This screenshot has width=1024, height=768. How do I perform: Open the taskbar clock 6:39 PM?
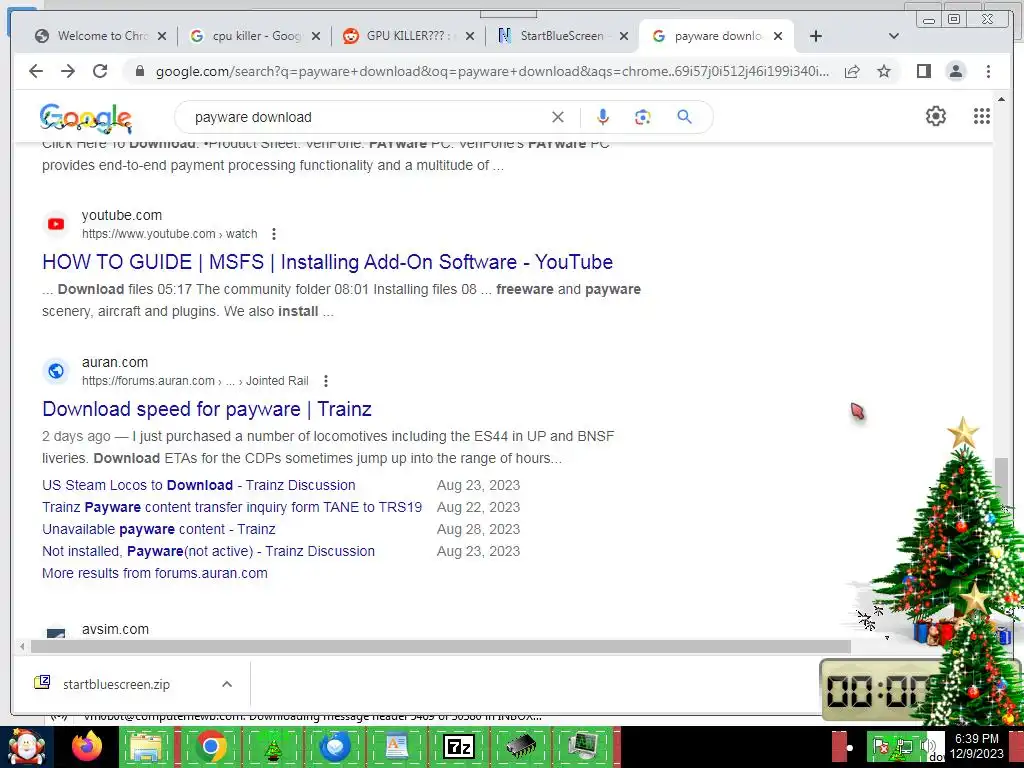pos(977,746)
